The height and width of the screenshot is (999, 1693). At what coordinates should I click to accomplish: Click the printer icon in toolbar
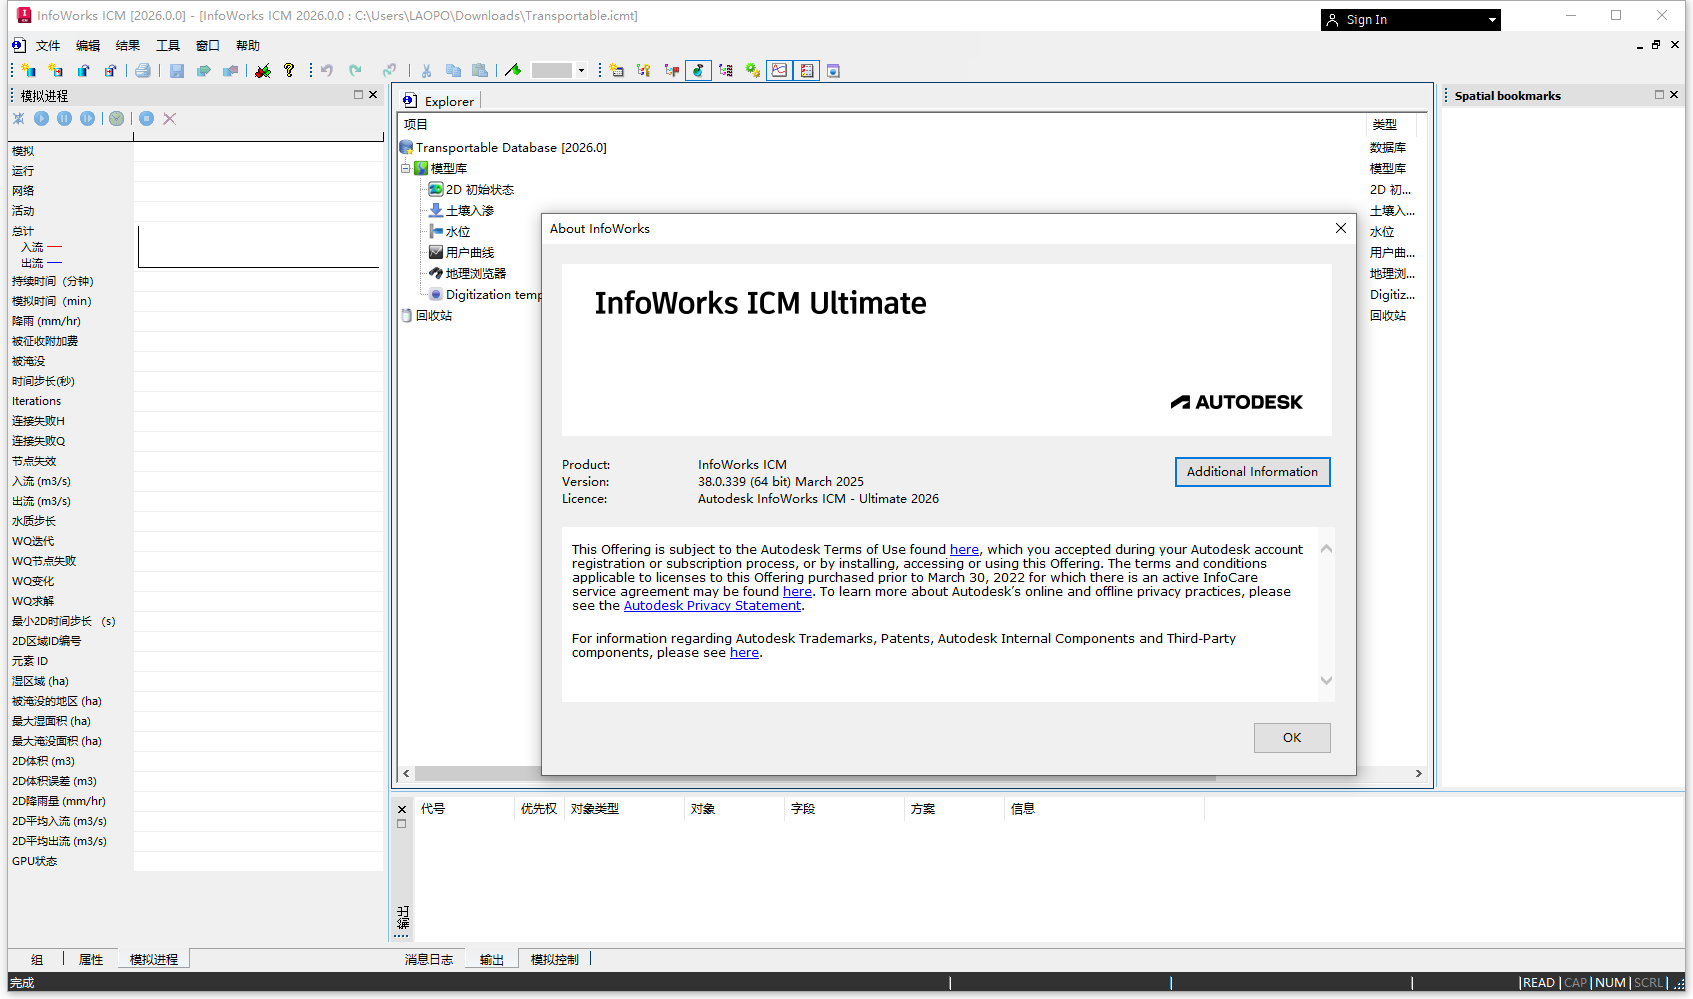(x=143, y=70)
